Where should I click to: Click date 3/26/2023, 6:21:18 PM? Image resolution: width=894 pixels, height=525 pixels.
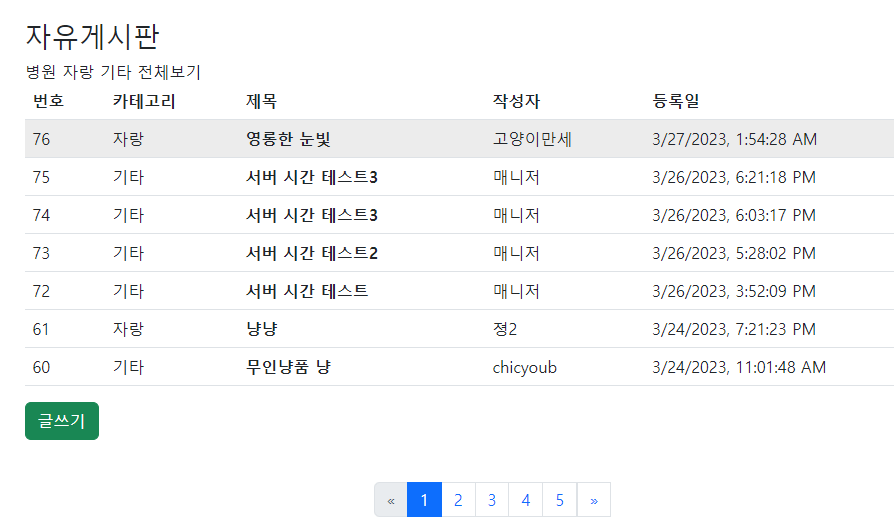click(x=734, y=177)
